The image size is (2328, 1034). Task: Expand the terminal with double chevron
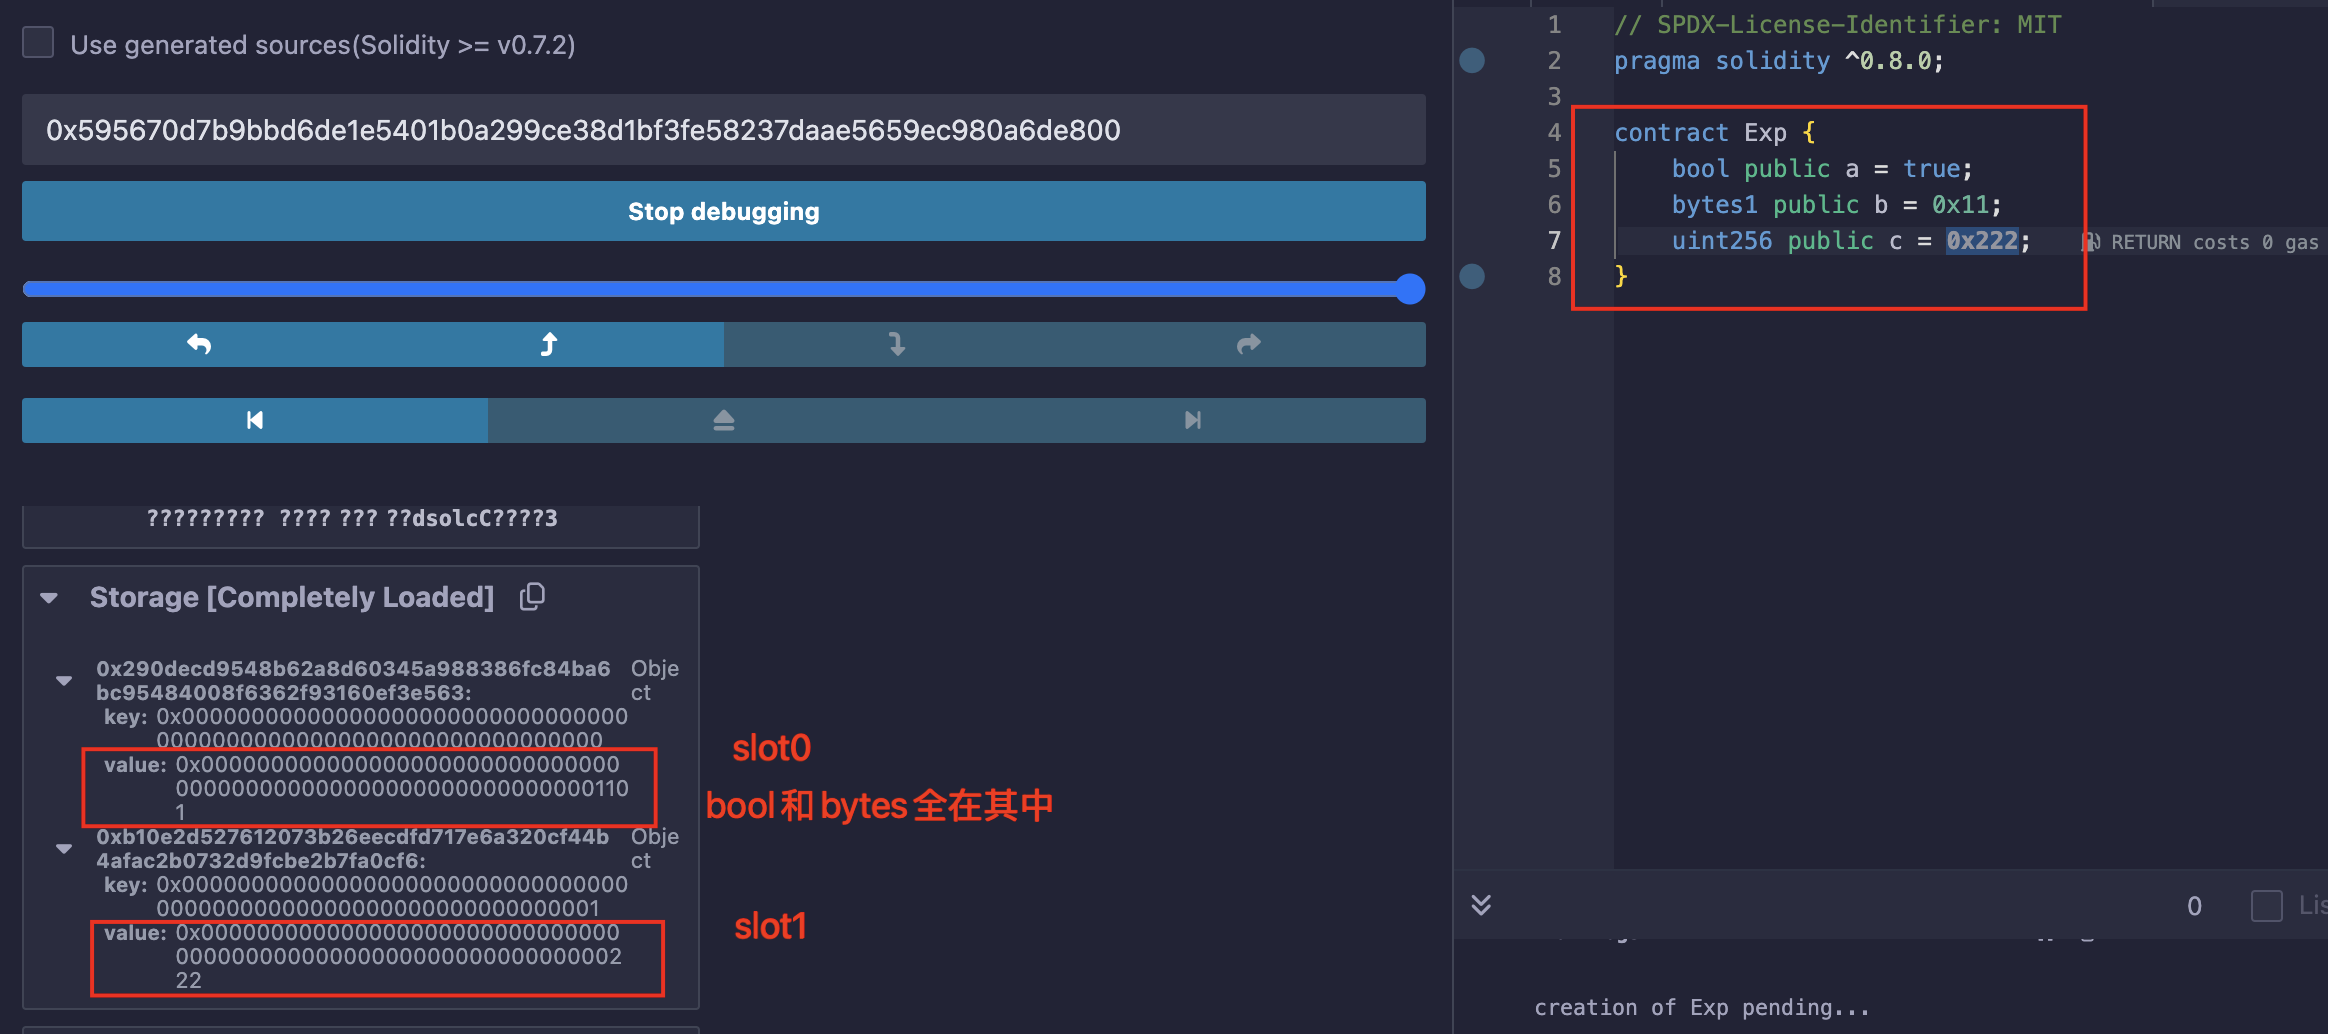(x=1481, y=905)
